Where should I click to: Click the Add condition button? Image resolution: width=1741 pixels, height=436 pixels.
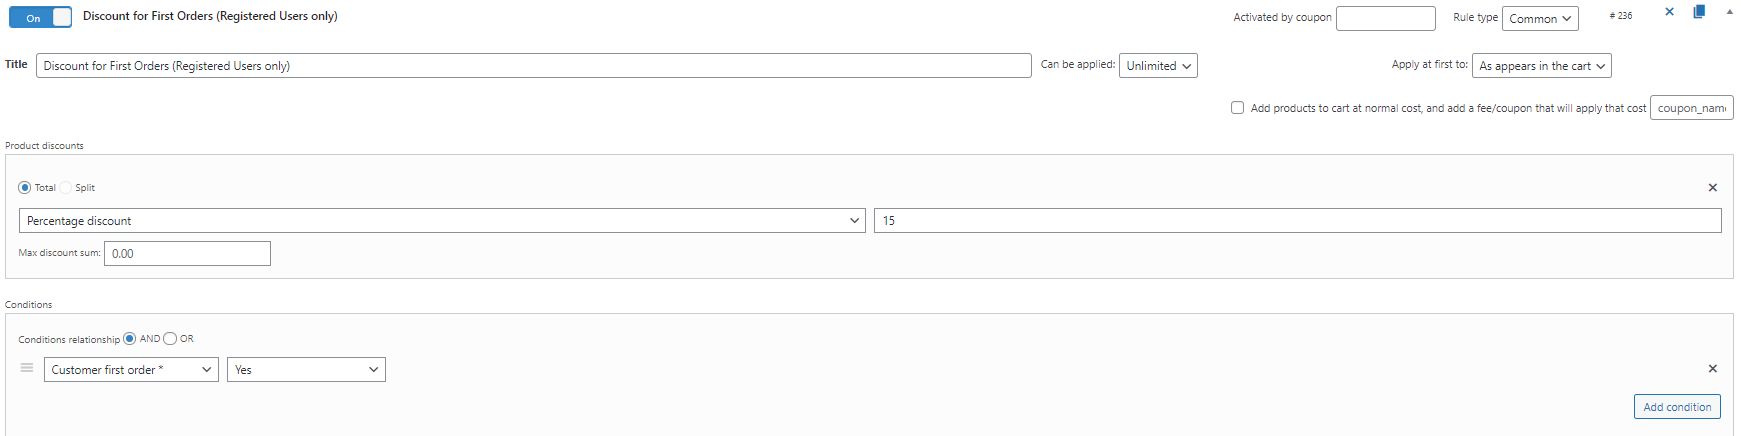pyautogui.click(x=1677, y=407)
